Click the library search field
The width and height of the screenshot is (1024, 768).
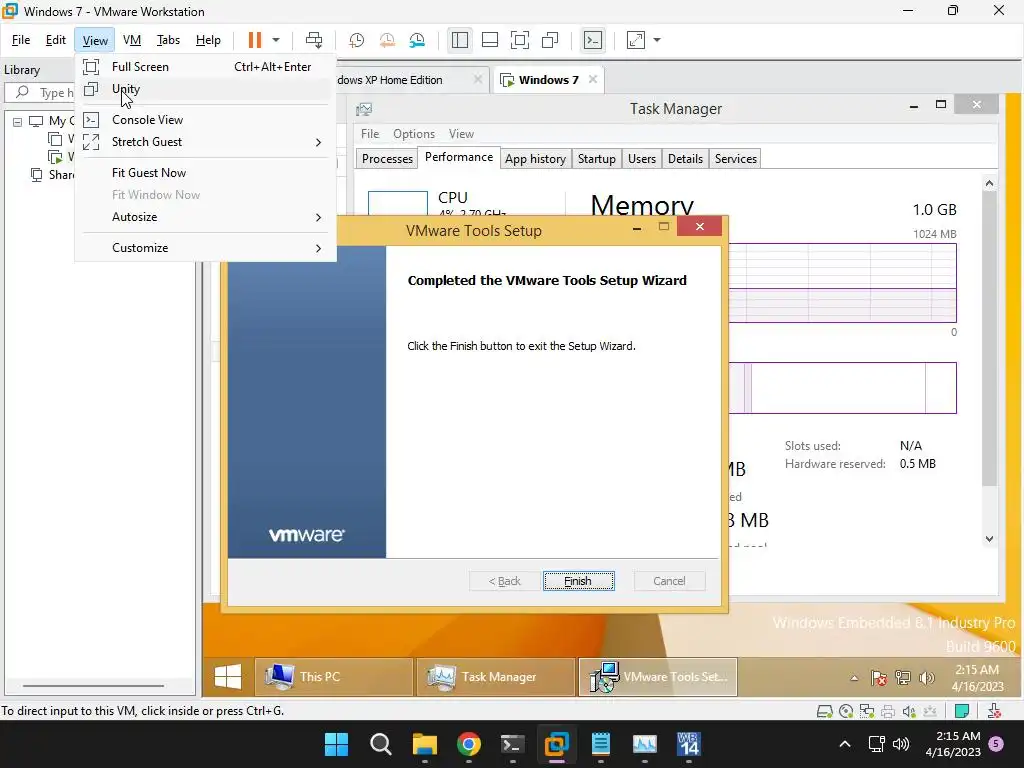pos(40,92)
